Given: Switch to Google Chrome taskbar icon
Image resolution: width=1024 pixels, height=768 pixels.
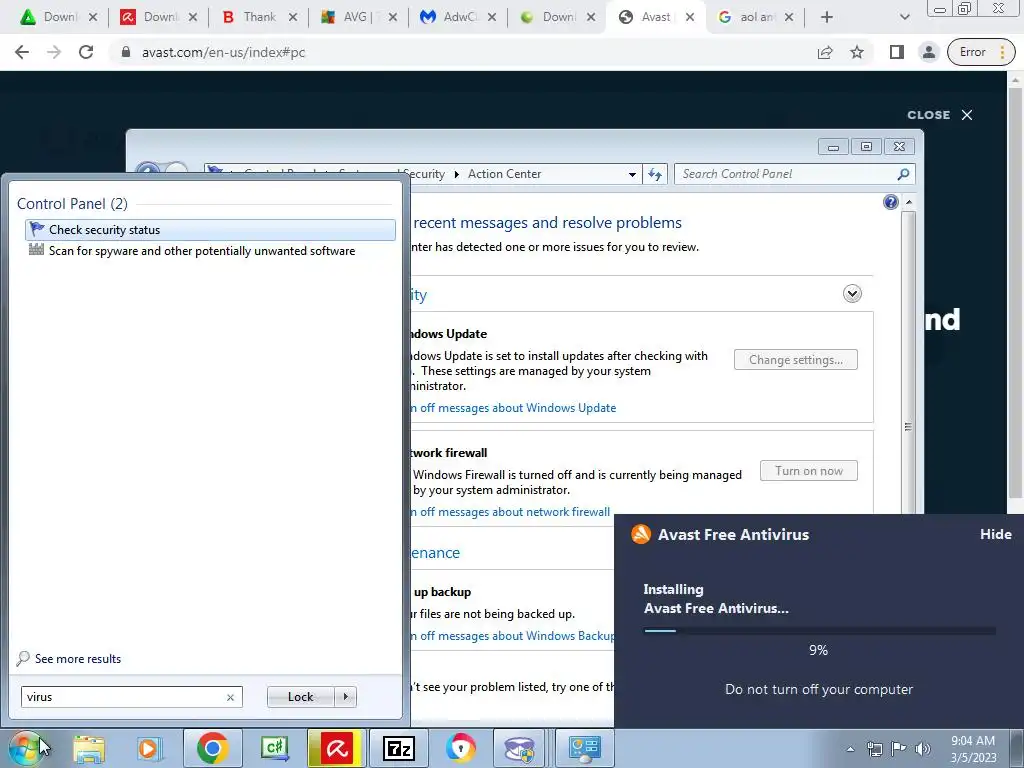Looking at the screenshot, I should [x=212, y=748].
